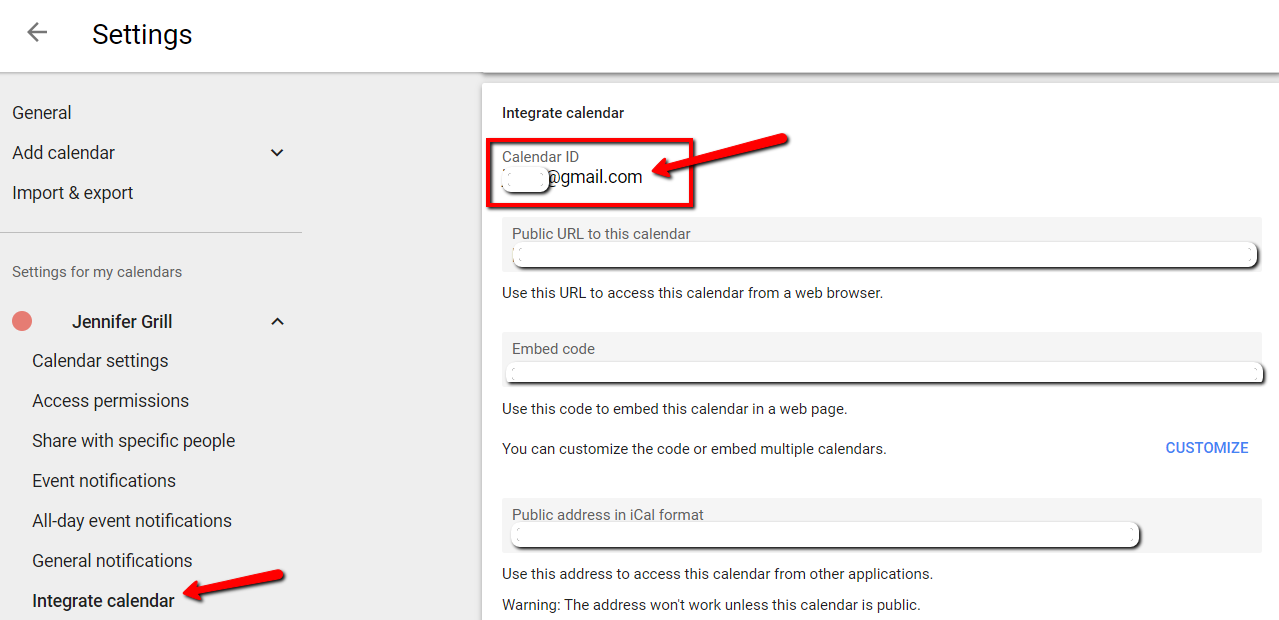The width and height of the screenshot is (1279, 620).
Task: Open All-day event notifications
Action: point(132,521)
